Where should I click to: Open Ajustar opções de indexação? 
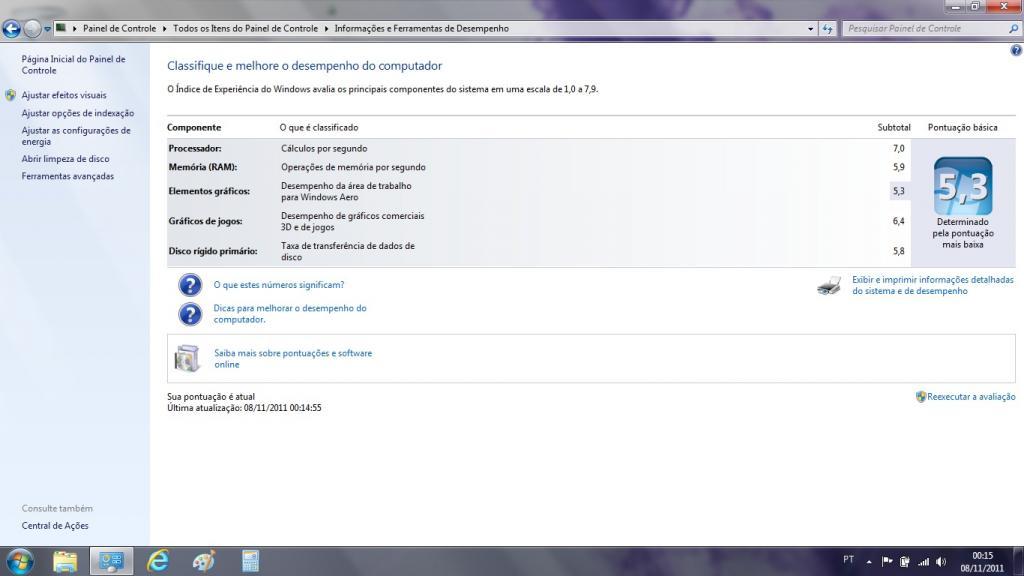tap(78, 113)
